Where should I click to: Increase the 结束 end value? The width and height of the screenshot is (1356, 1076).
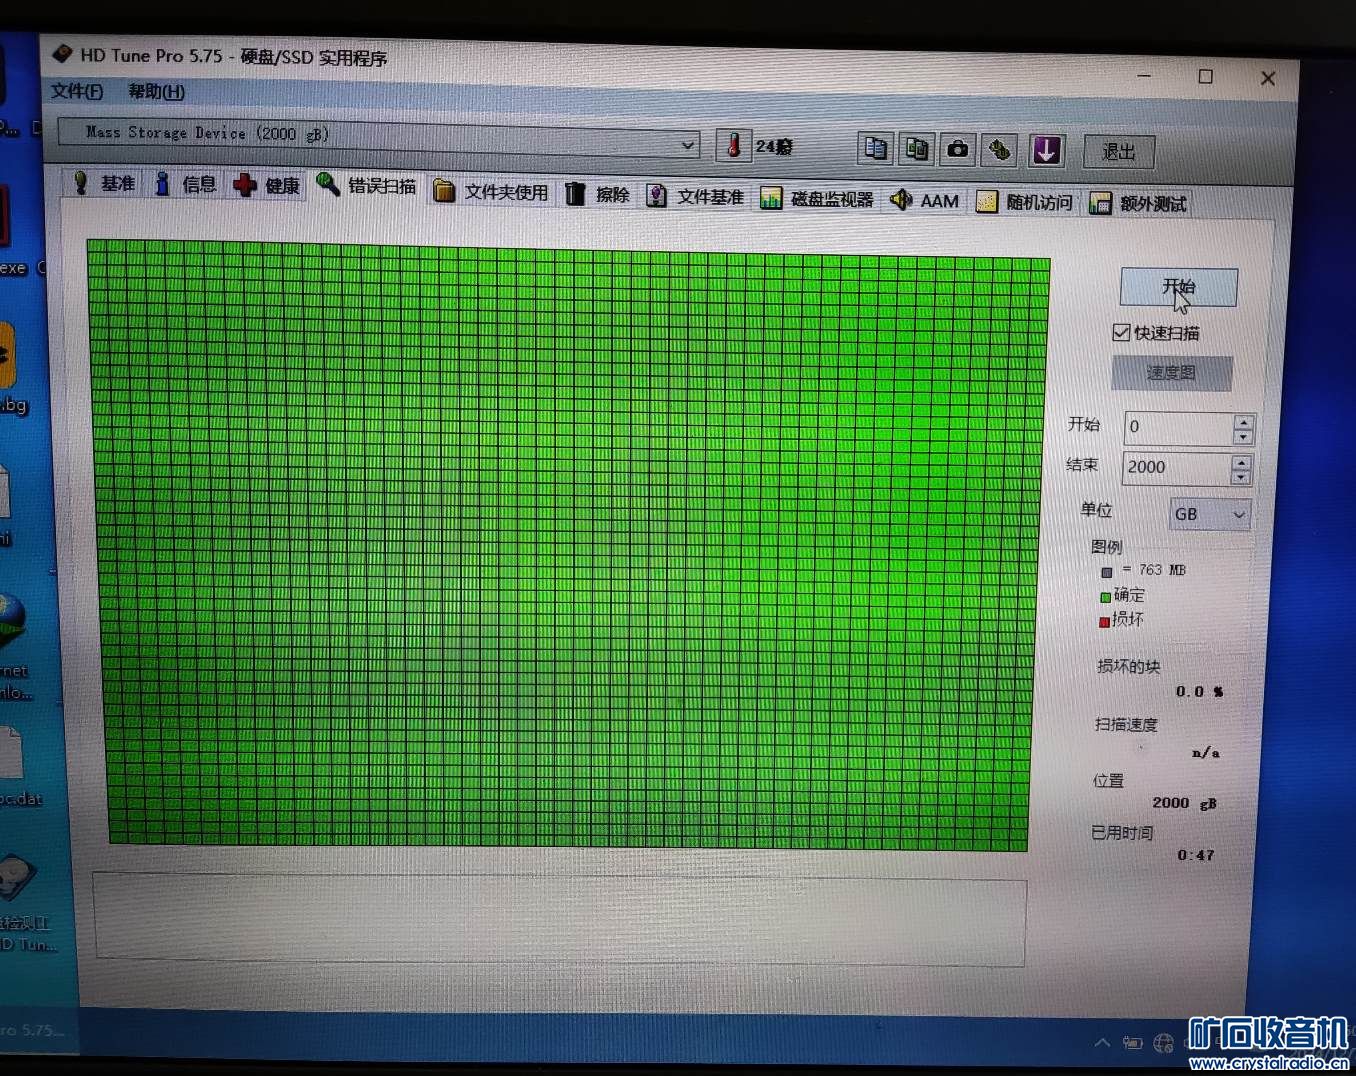click(1241, 462)
